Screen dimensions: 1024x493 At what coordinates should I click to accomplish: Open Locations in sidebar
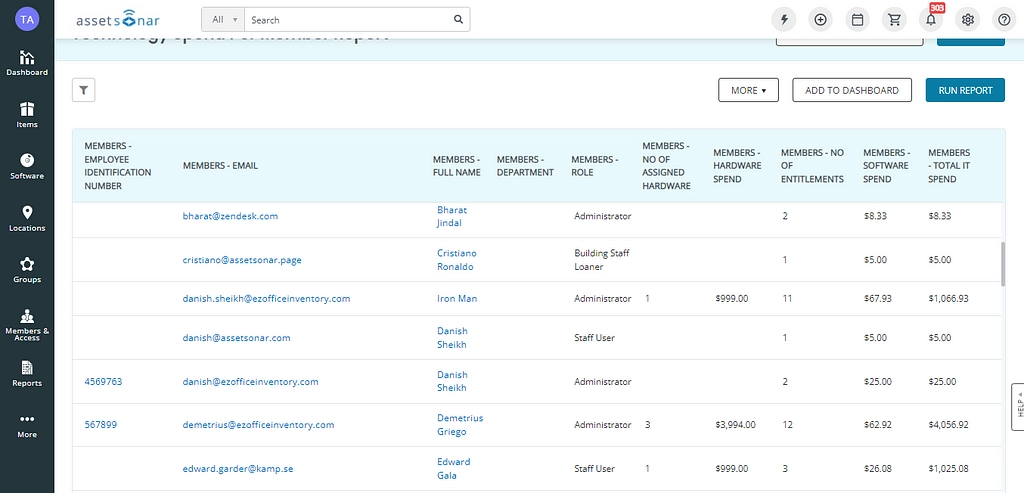tap(27, 219)
